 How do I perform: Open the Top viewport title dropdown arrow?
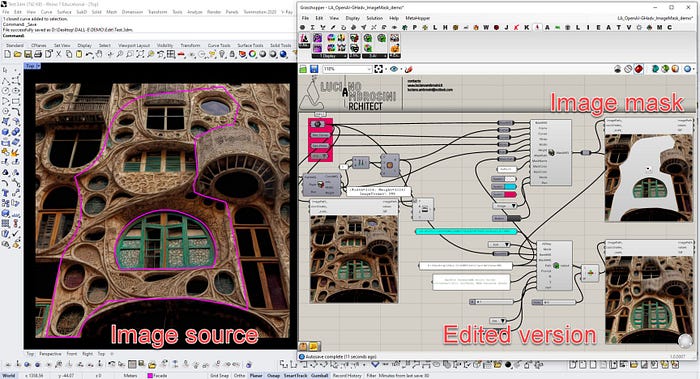(x=38, y=66)
